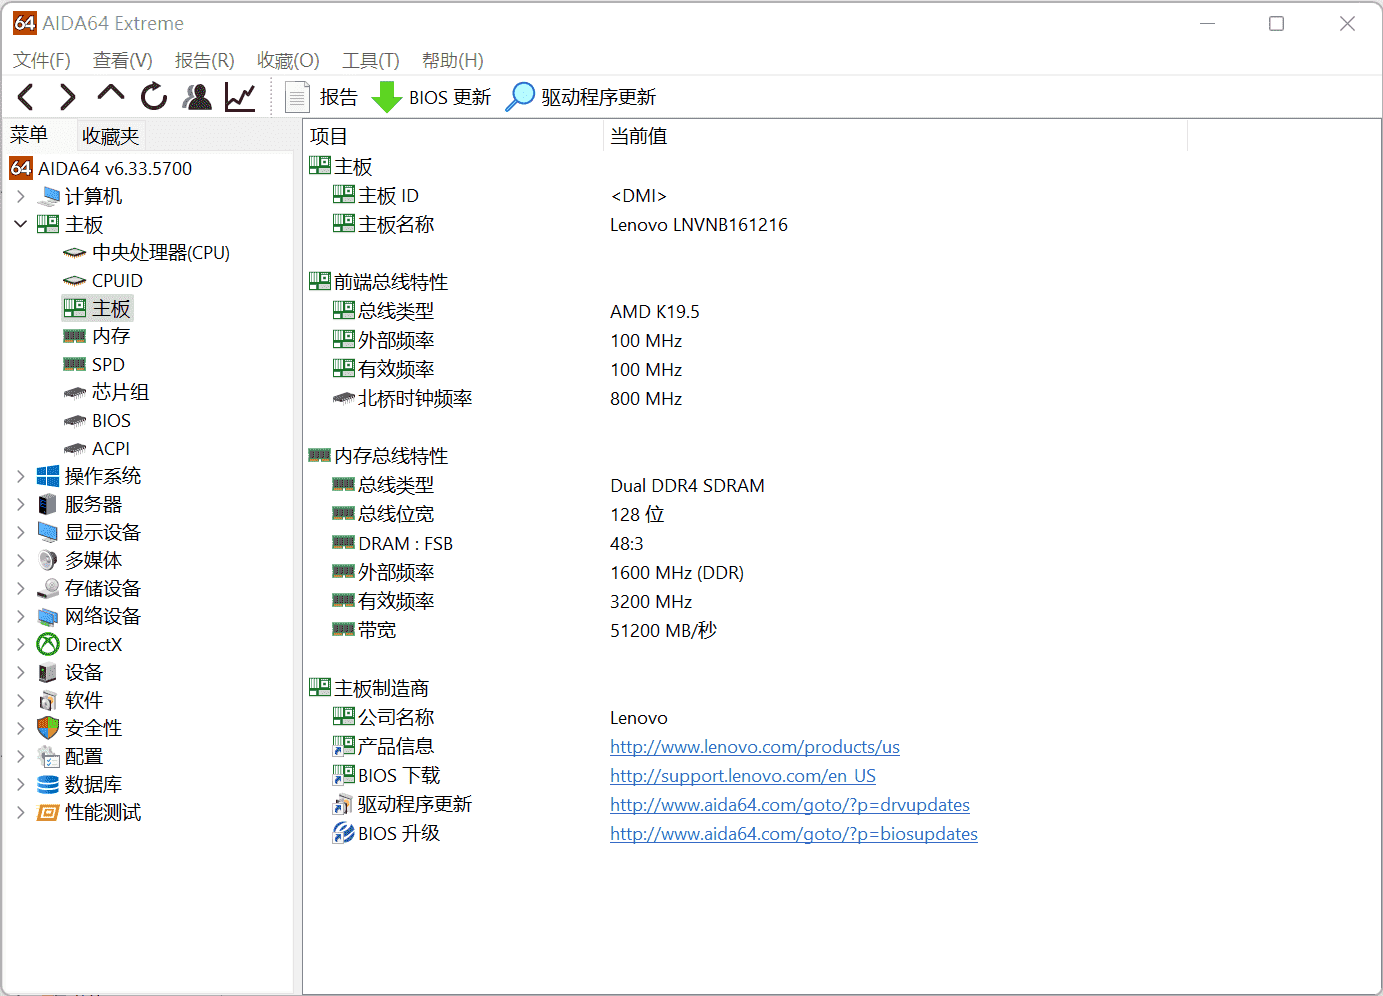The height and width of the screenshot is (996, 1383).
Task: Go forward with the right arrow icon
Action: [x=67, y=97]
